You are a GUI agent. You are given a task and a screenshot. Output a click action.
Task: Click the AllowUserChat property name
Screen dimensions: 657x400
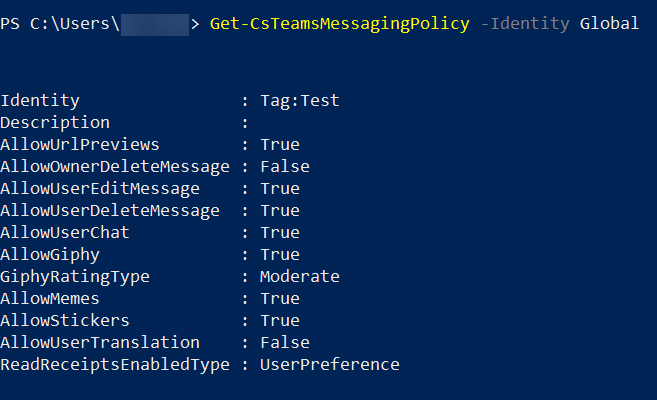coord(65,233)
